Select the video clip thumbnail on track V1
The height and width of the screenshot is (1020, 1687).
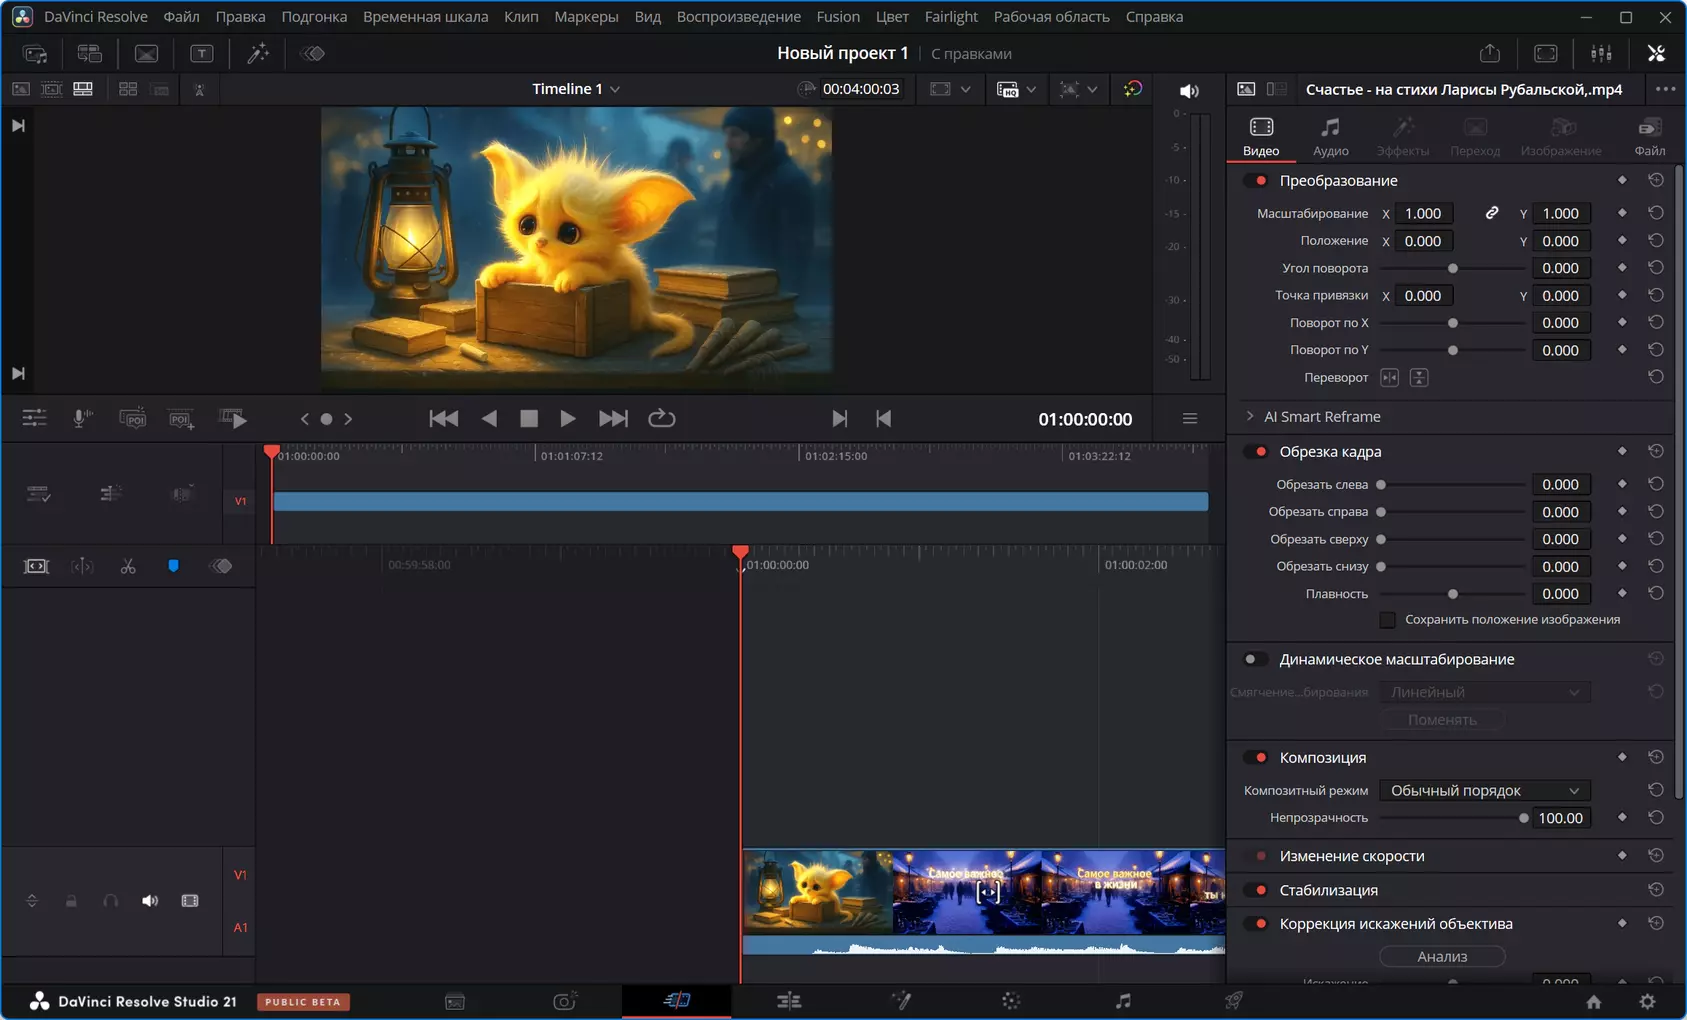pos(984,892)
